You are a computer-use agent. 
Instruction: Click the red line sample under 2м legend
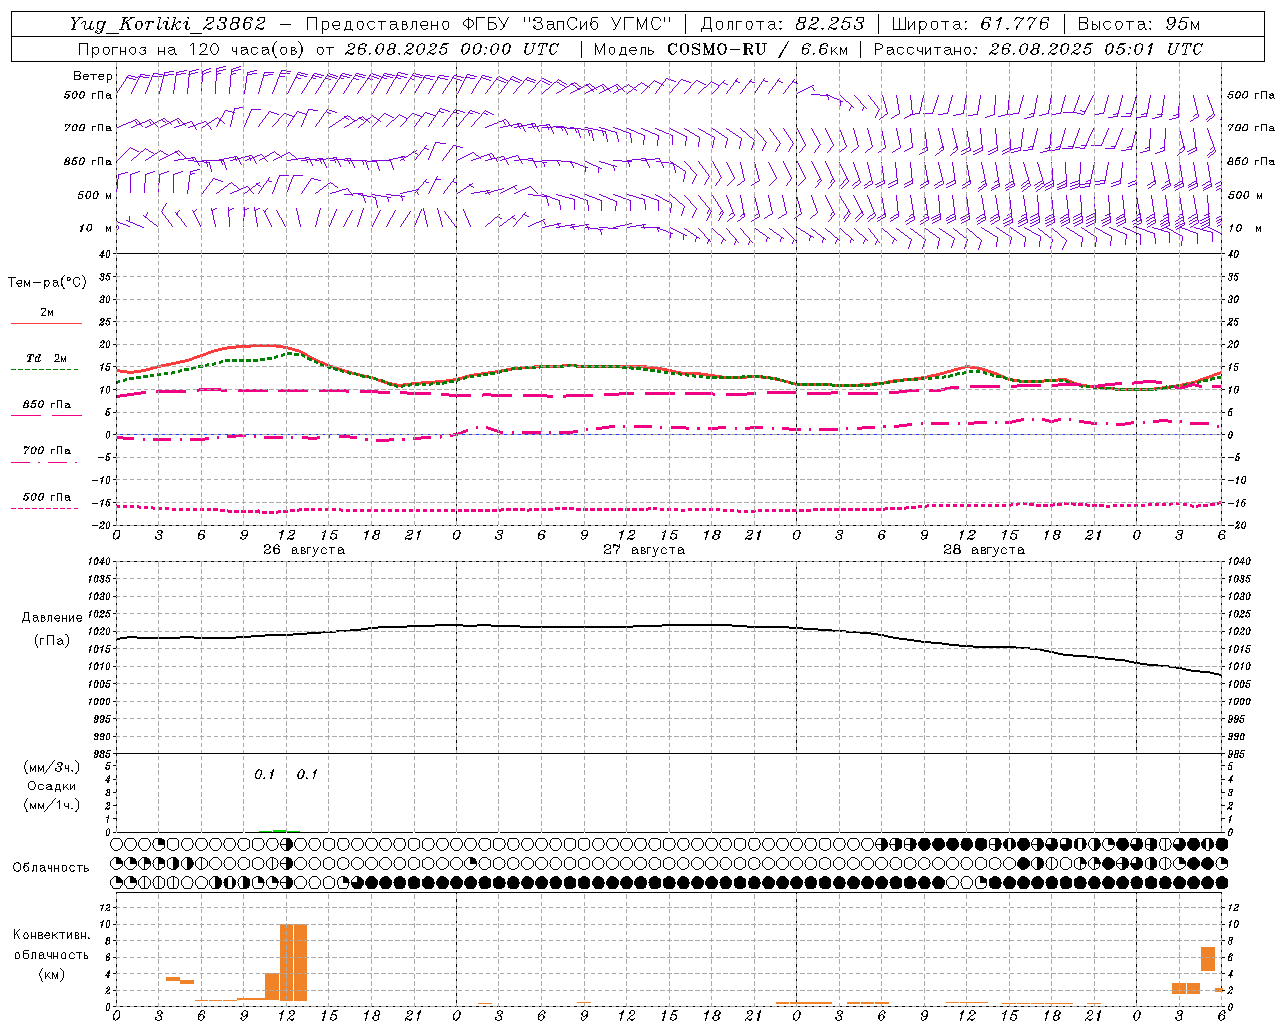point(46,323)
